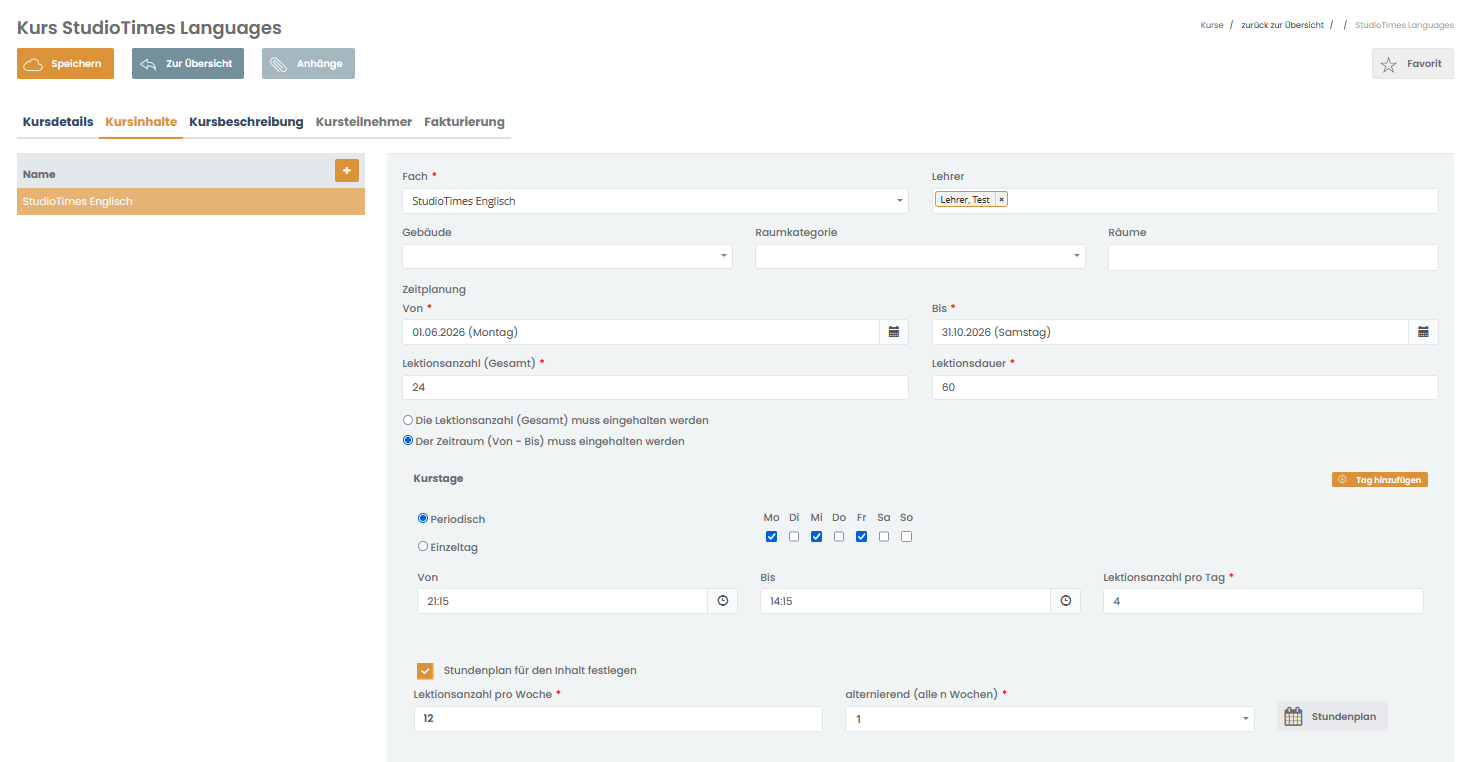Click the Lektionsanzahl (Gesamt) field
The image size is (1462, 762).
(655, 387)
